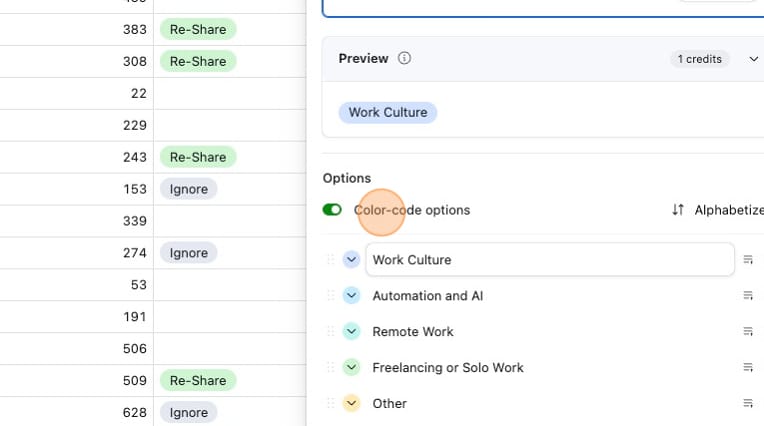Click the drag handle beside Automation and AI
Screen dimensions: 764x426
tap(331, 296)
